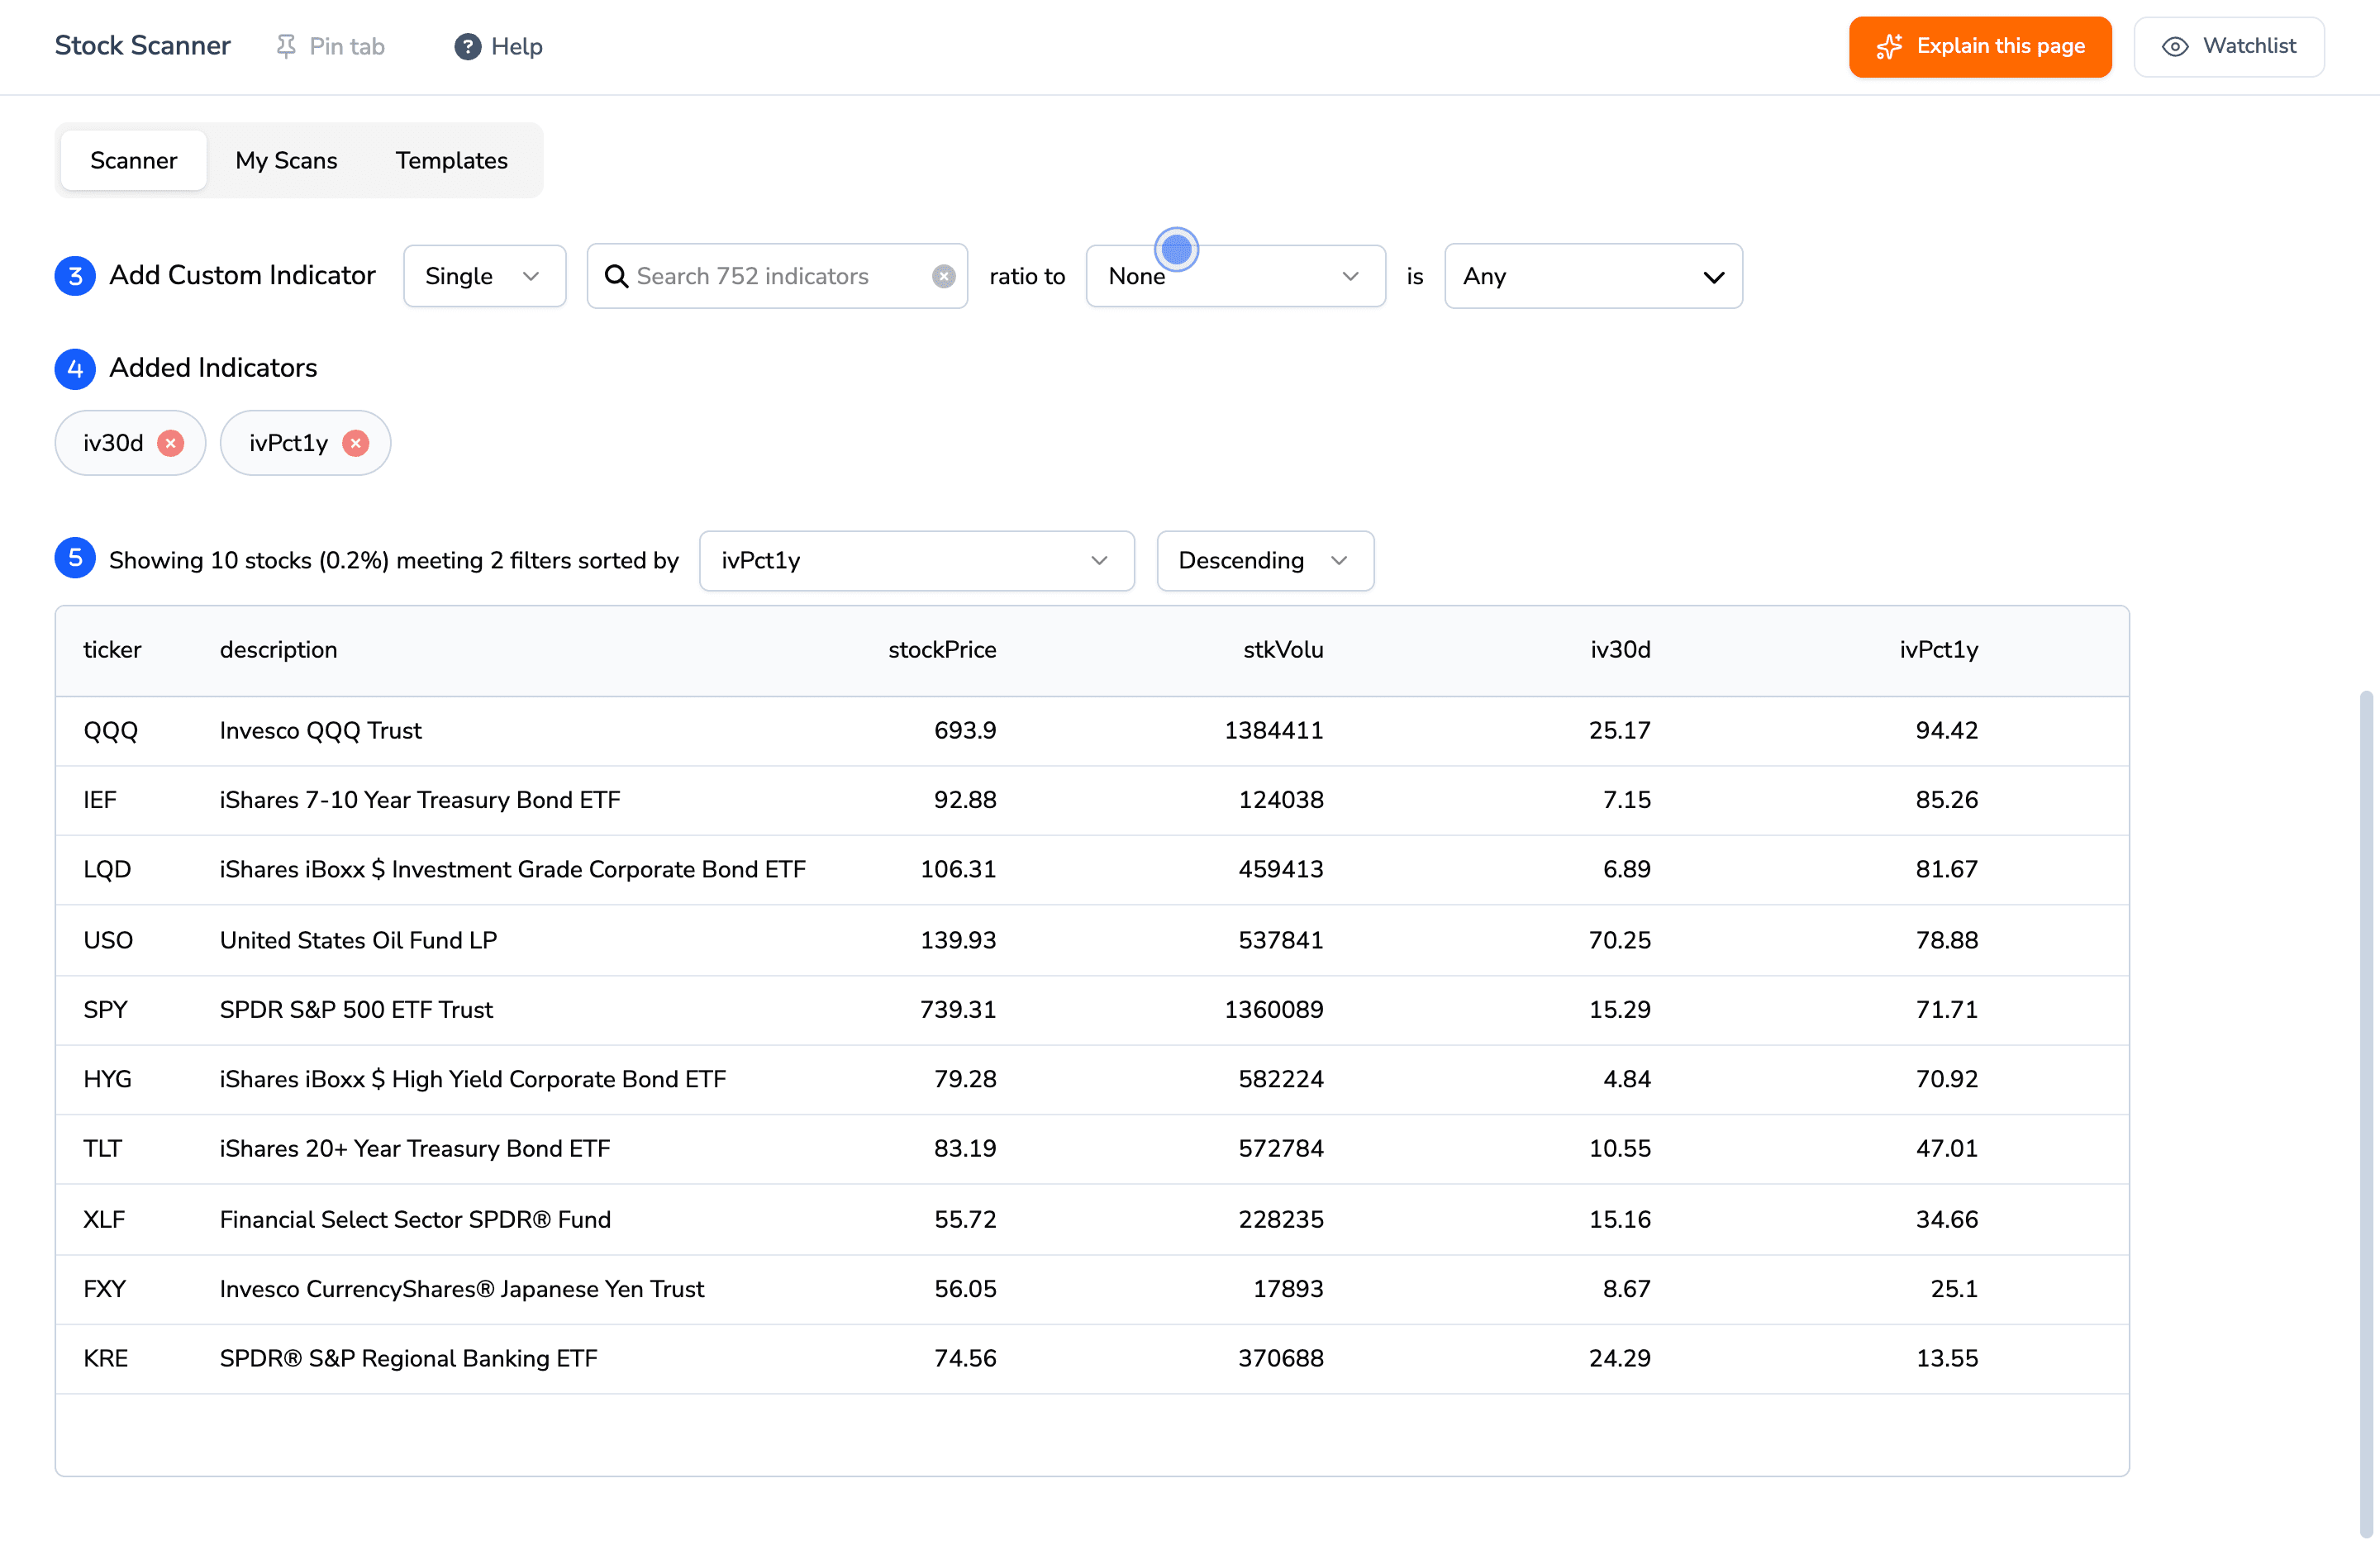Click iShares 20+ Year Treasury Bond ETF
This screenshot has width=2380, height=1545.
pyautogui.click(x=415, y=1149)
